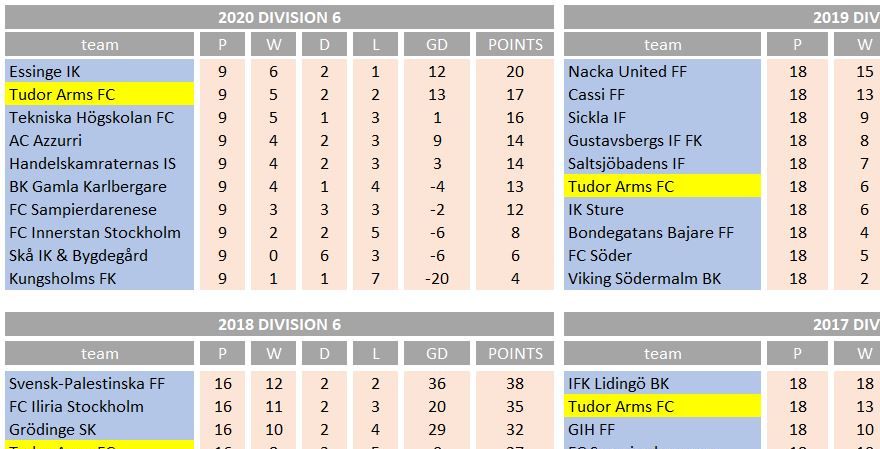Select Tudor Arms FC in 2020 table
Screen dimensions: 880x449
point(99,94)
